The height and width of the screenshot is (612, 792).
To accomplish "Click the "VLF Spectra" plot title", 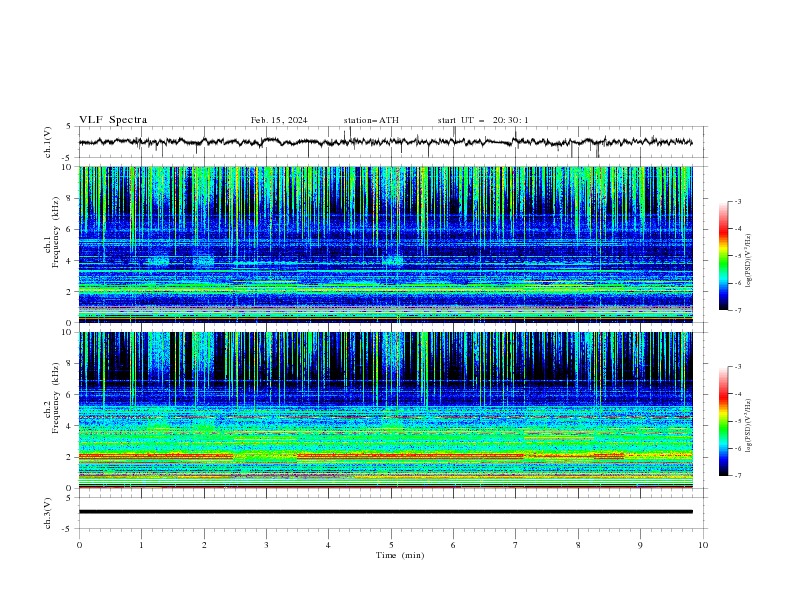I will pyautogui.click(x=113, y=120).
